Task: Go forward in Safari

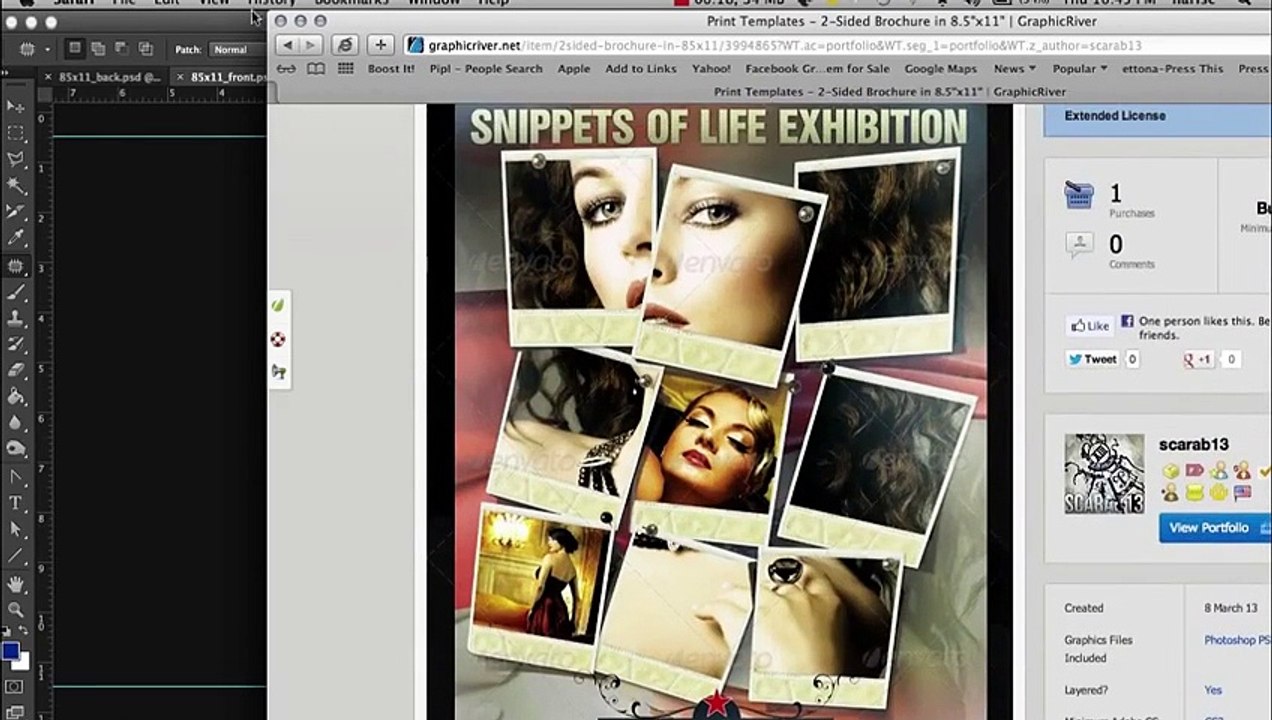Action: [310, 45]
